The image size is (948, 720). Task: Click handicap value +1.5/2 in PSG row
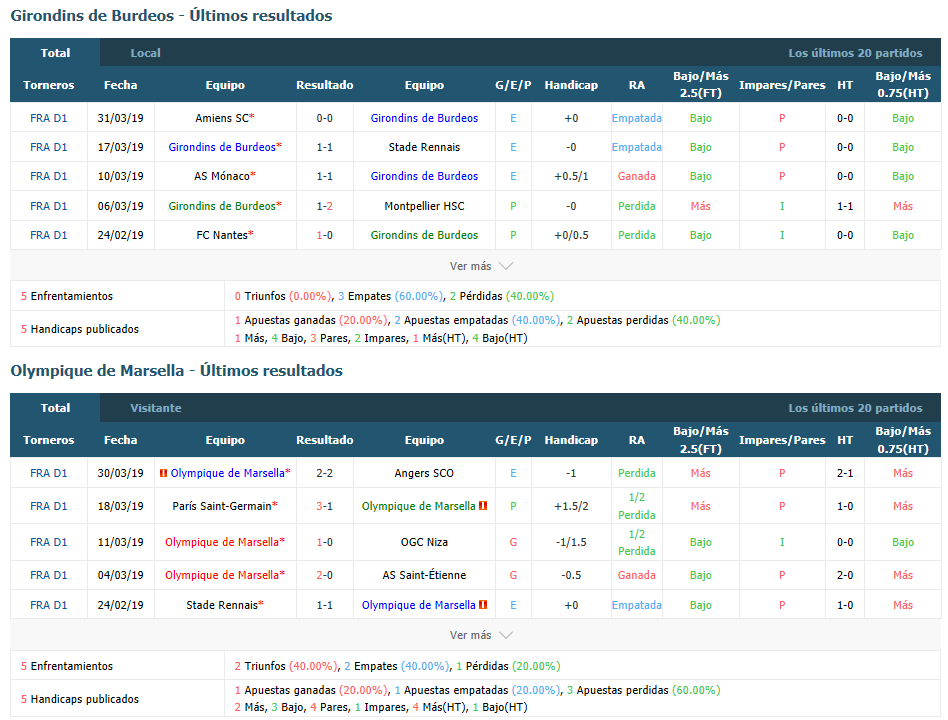571,506
